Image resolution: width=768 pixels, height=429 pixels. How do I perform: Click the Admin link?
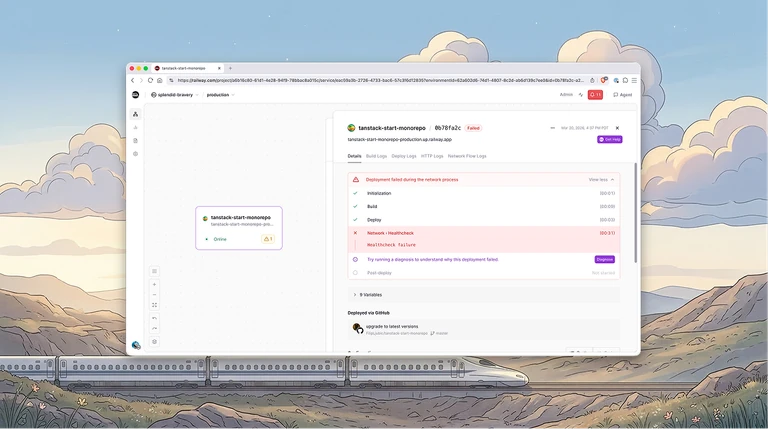tap(566, 95)
